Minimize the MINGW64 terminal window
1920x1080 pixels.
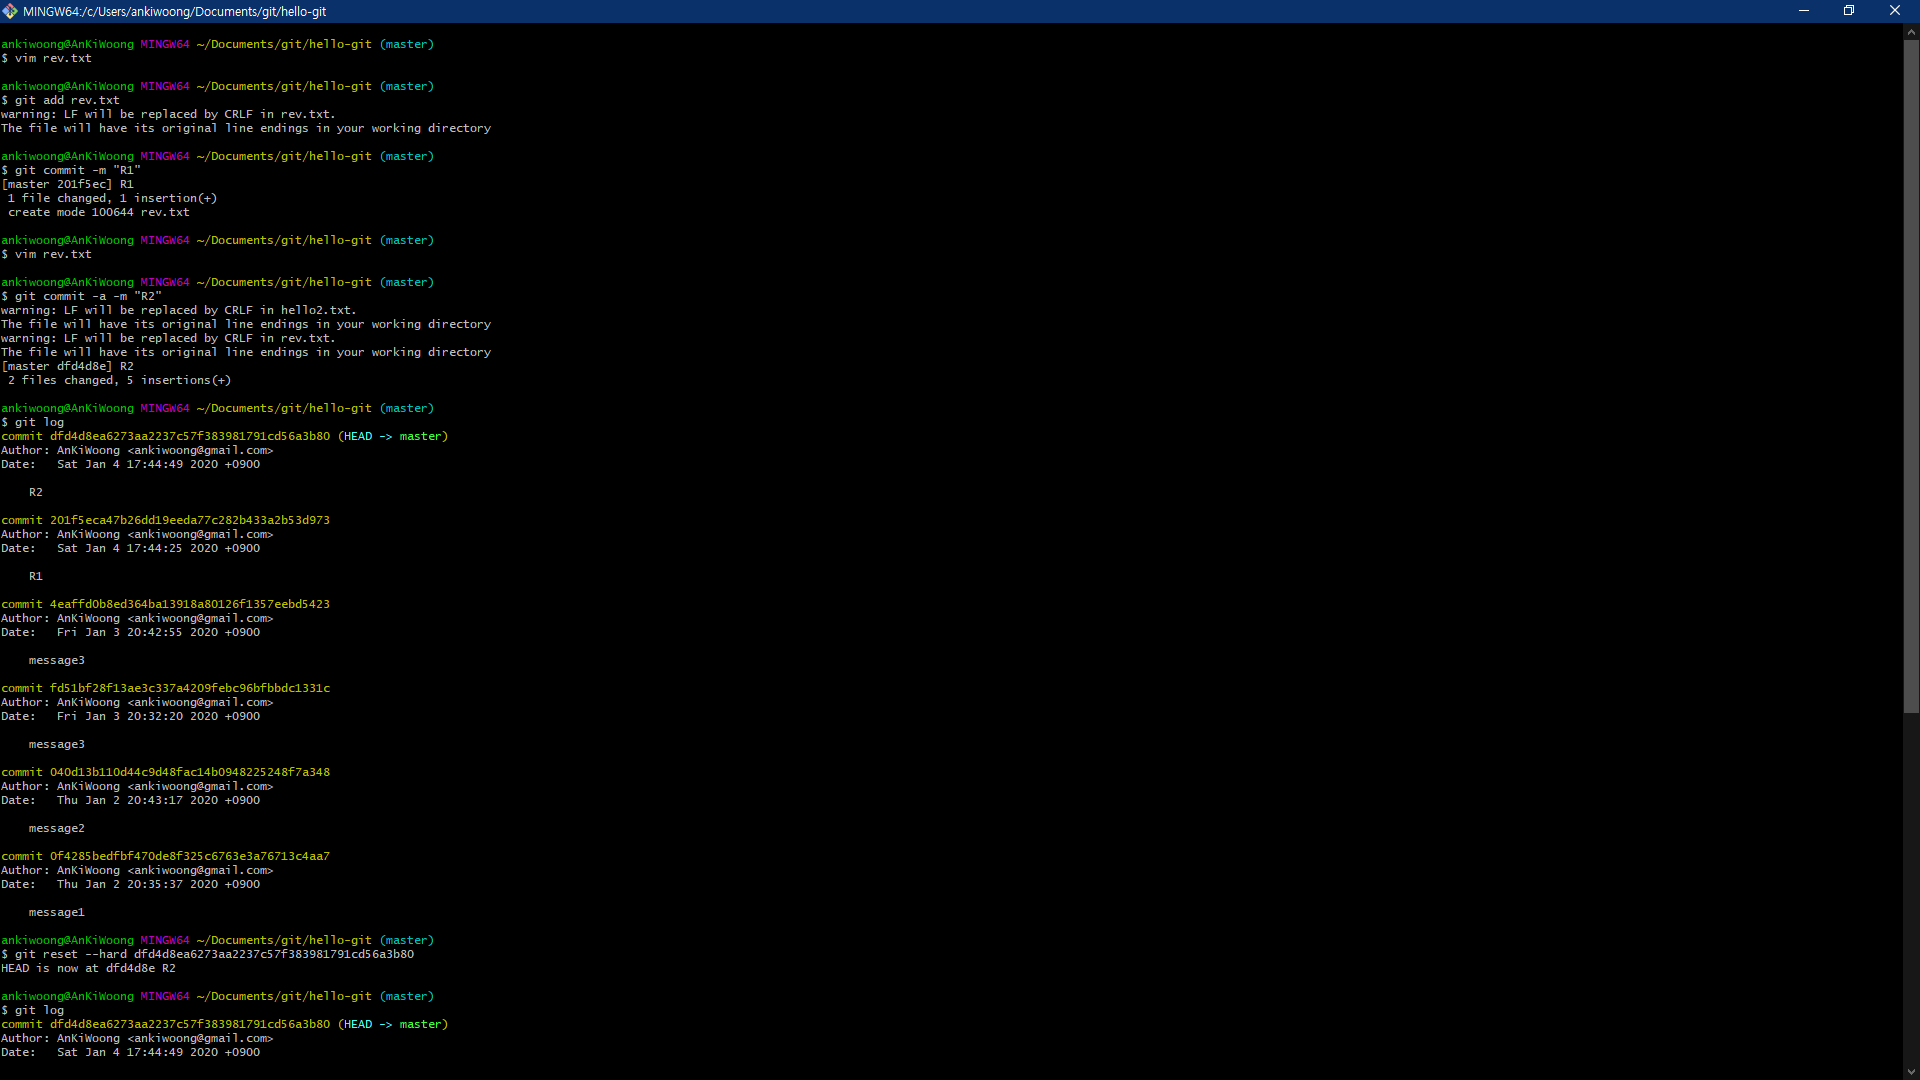pos(1804,11)
